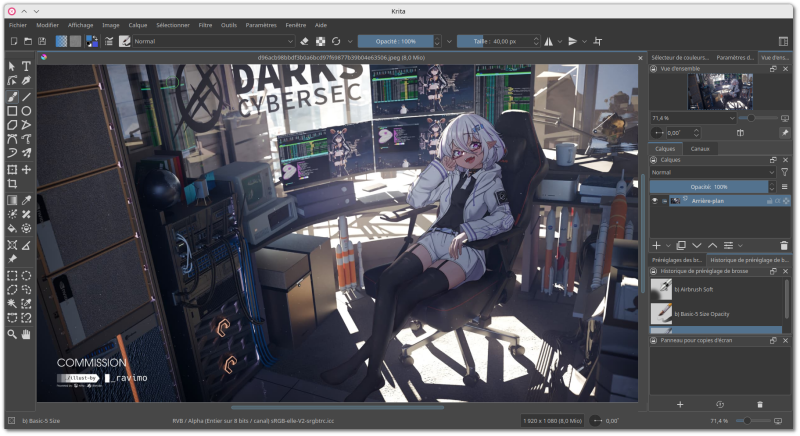
Task: Click the overview zoom slider handle
Action: pos(751,118)
